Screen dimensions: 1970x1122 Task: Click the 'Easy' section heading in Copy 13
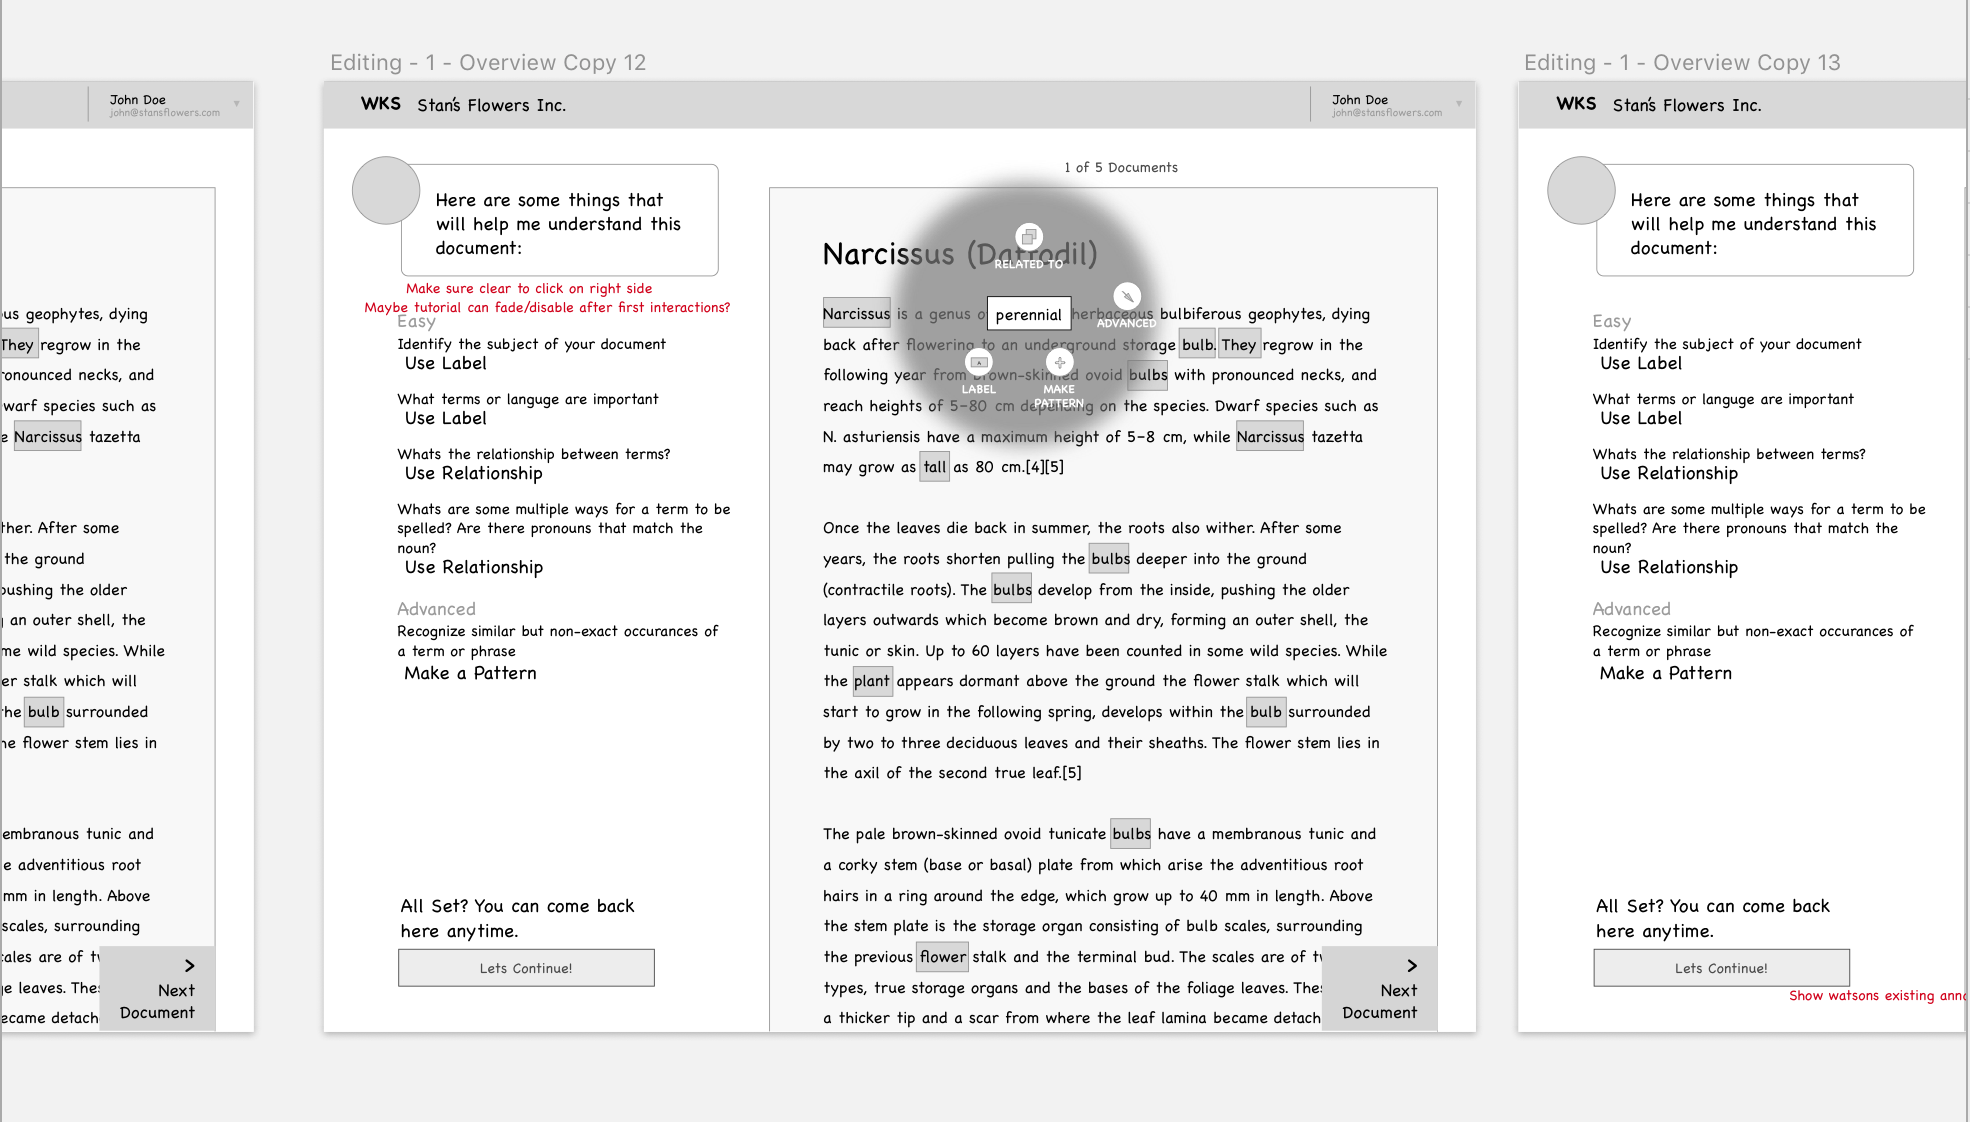click(1612, 321)
